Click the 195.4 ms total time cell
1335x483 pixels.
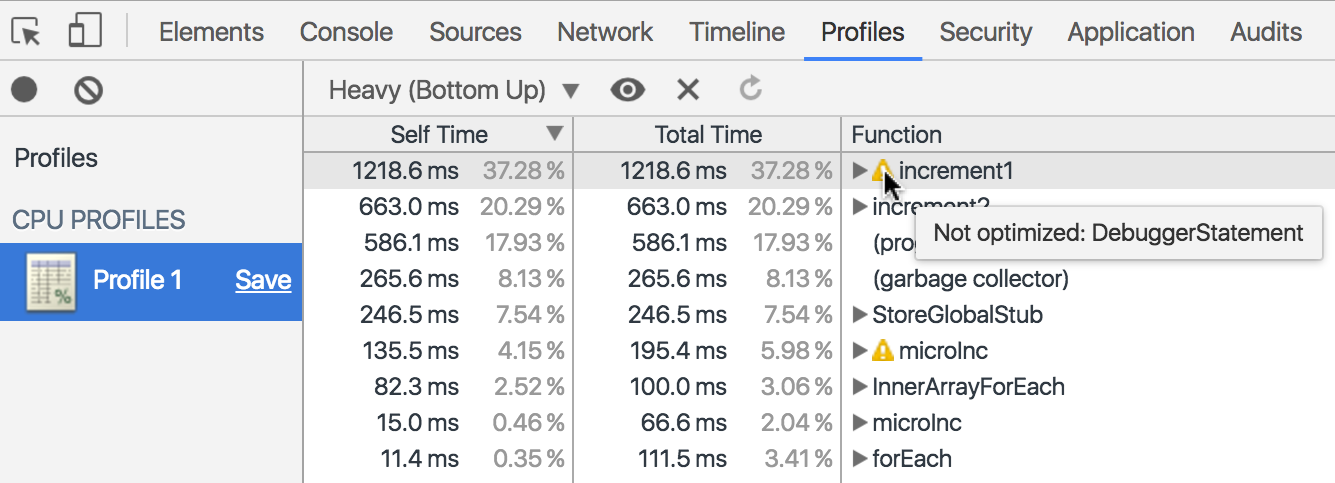click(678, 351)
